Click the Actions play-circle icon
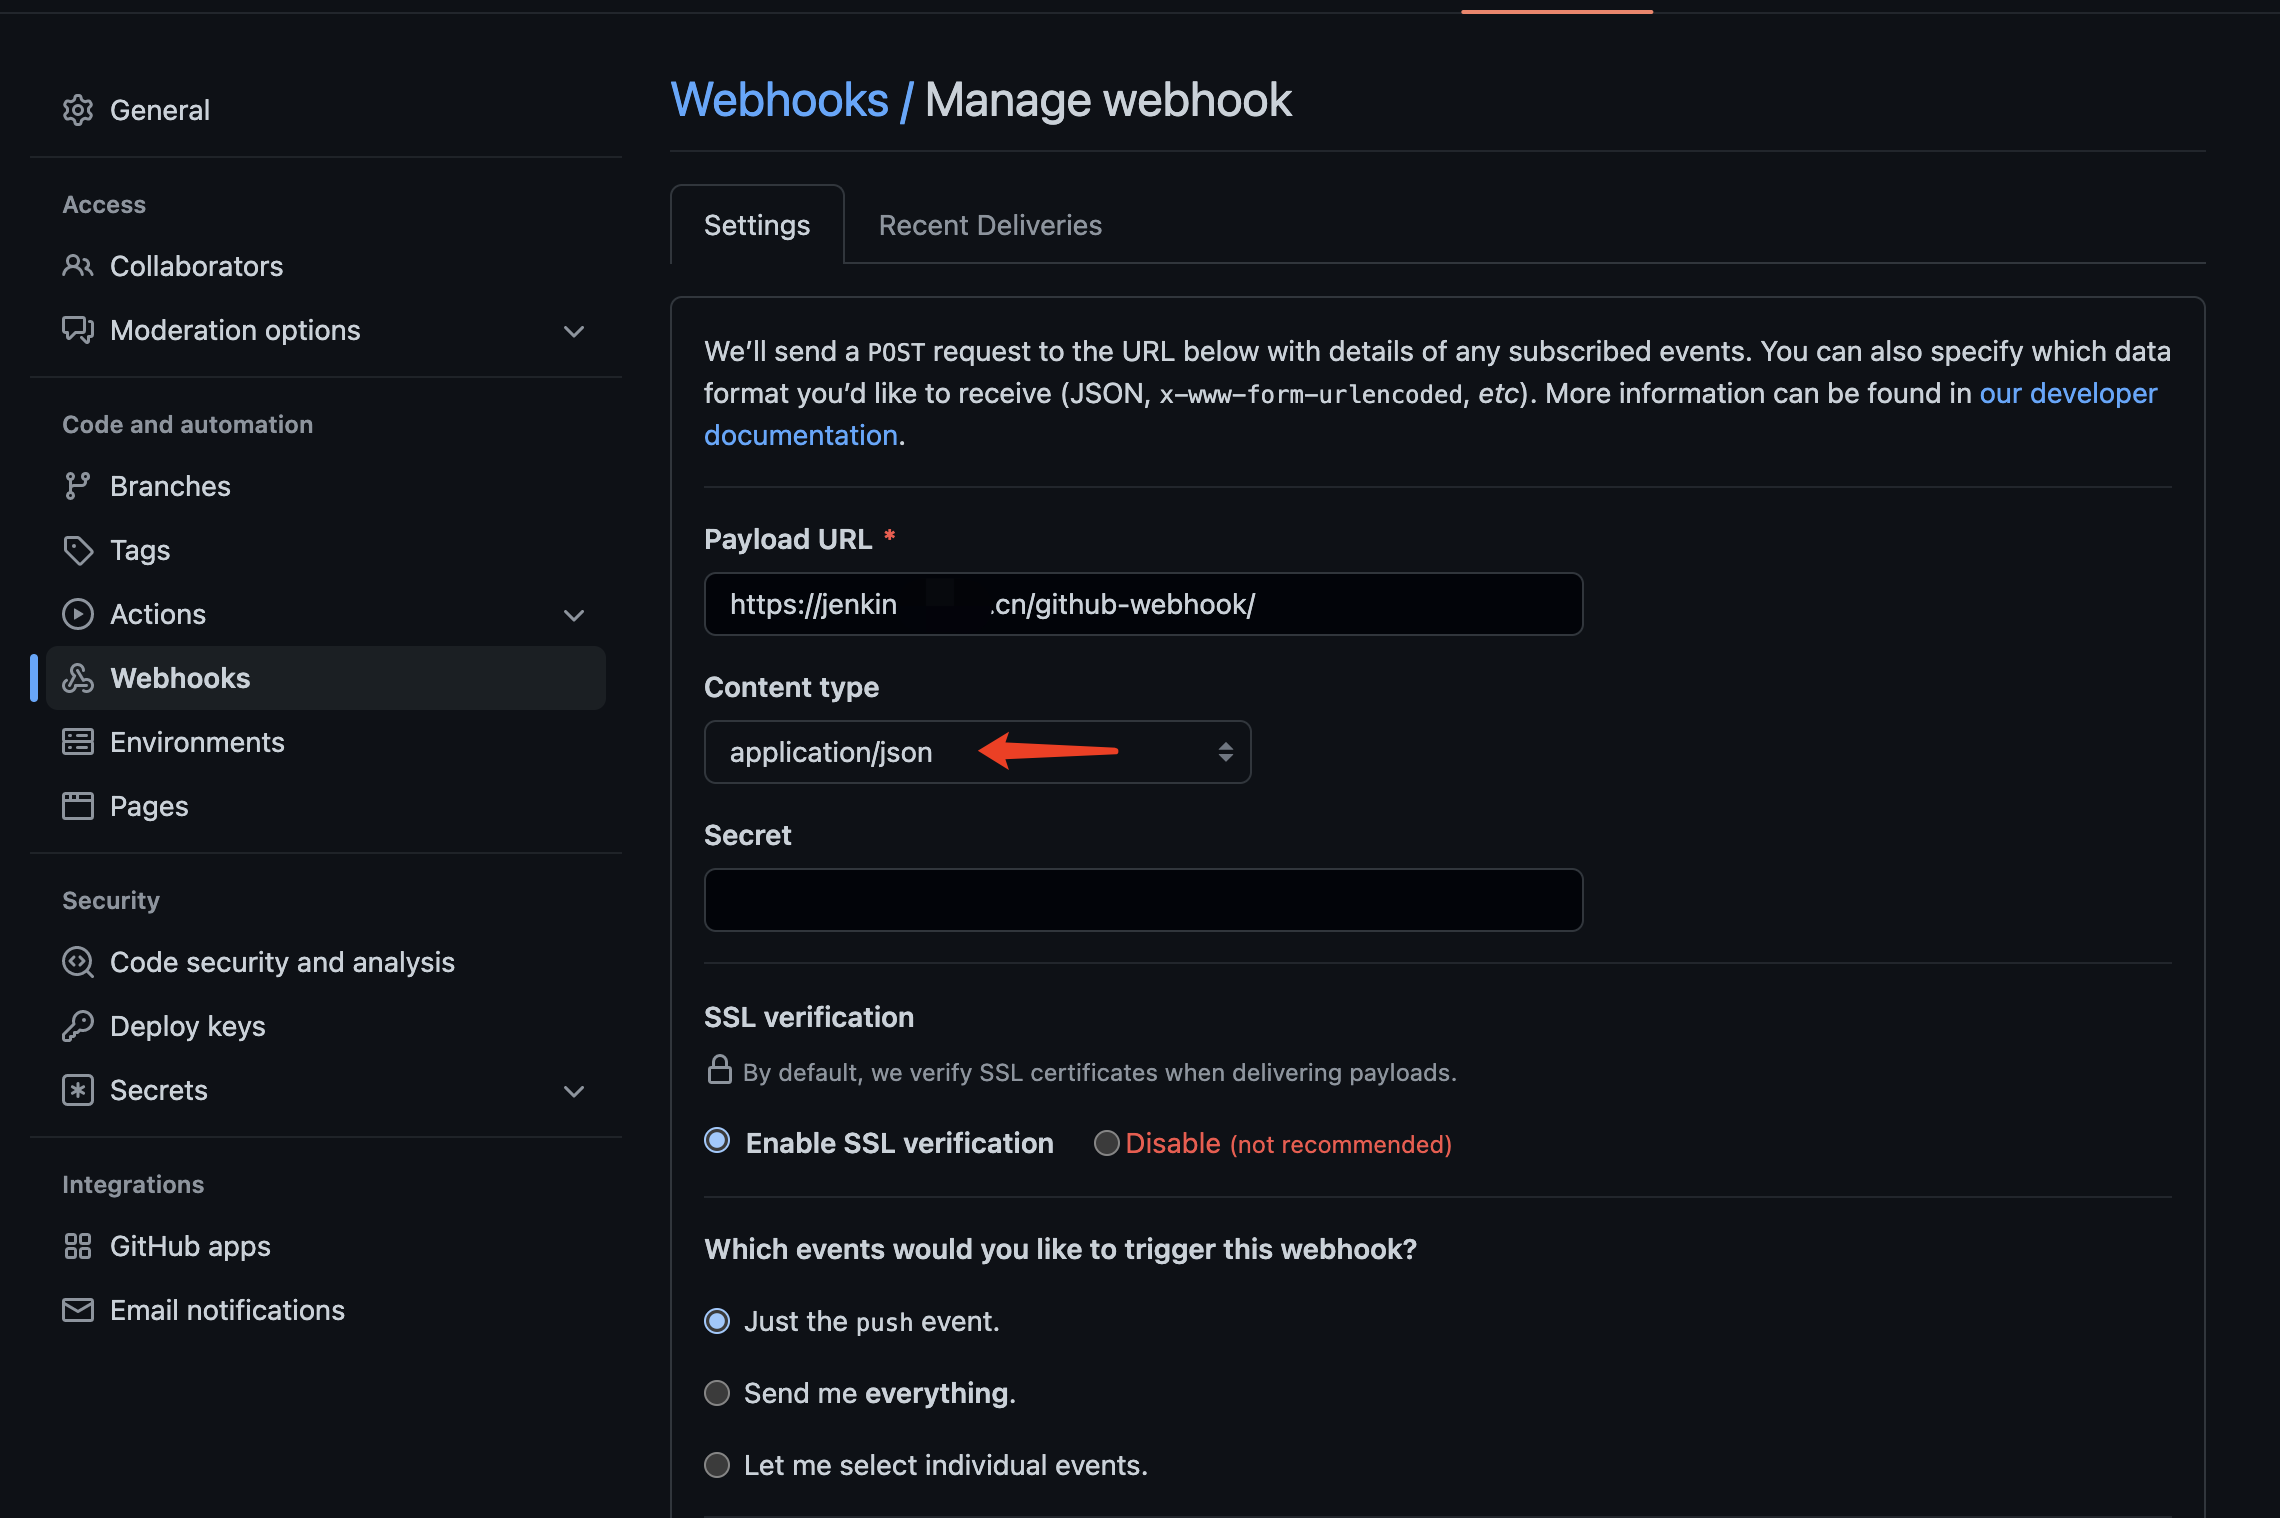Image resolution: width=2280 pixels, height=1518 pixels. coord(78,614)
